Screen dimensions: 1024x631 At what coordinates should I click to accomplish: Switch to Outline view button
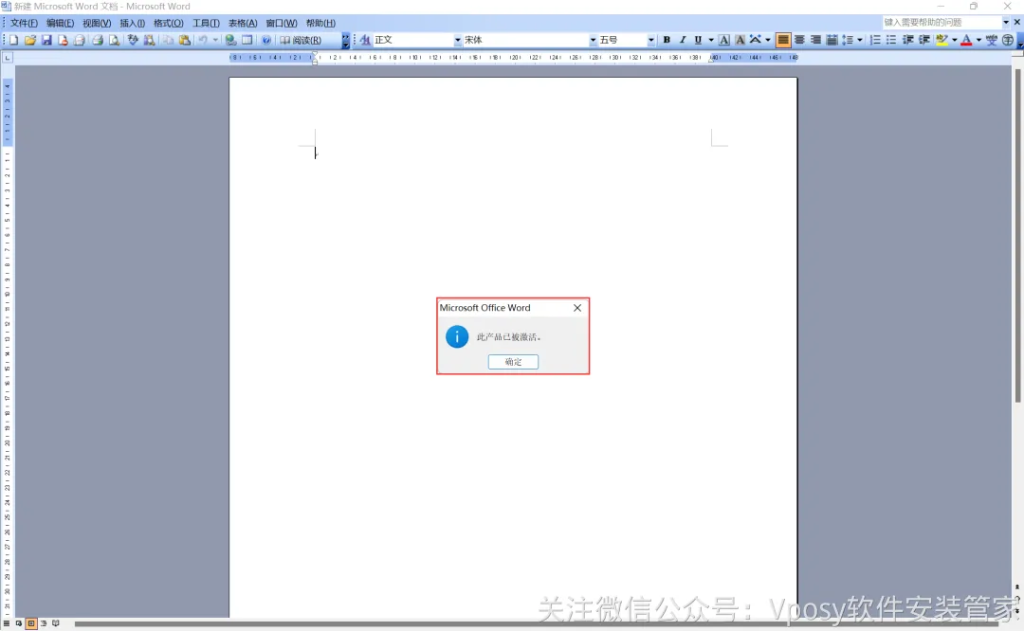tap(44, 624)
